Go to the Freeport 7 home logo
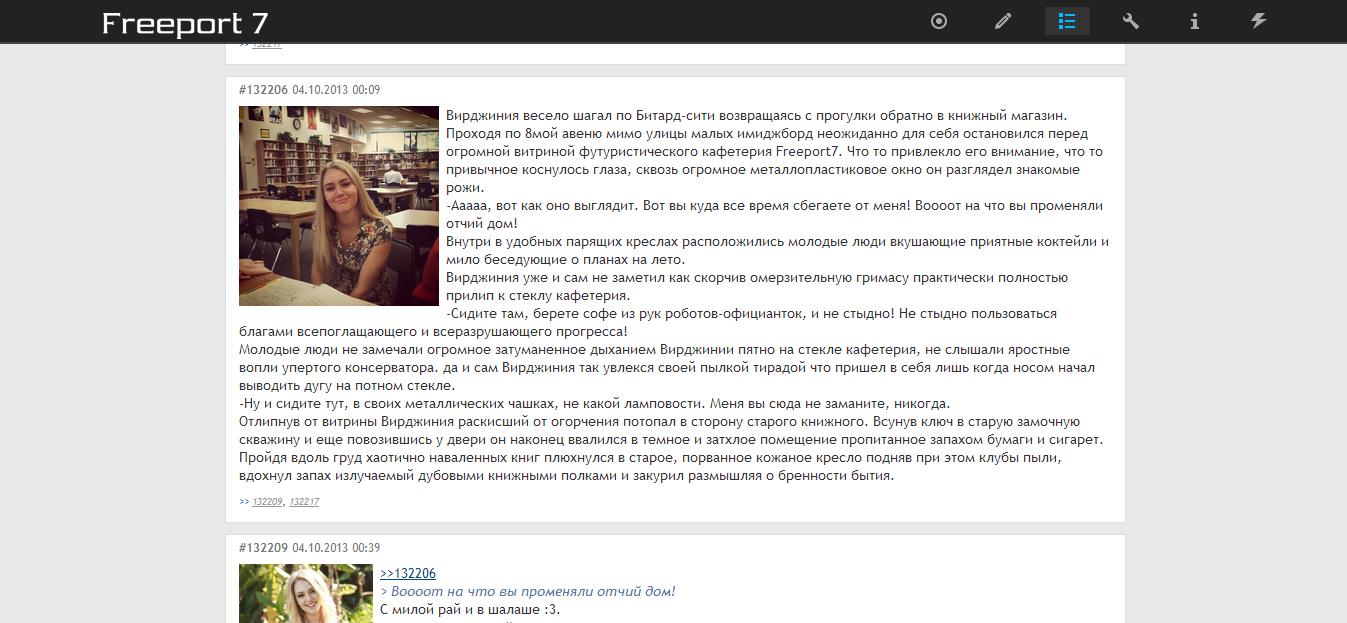Viewport: 1347px width, 623px height. tap(185, 23)
